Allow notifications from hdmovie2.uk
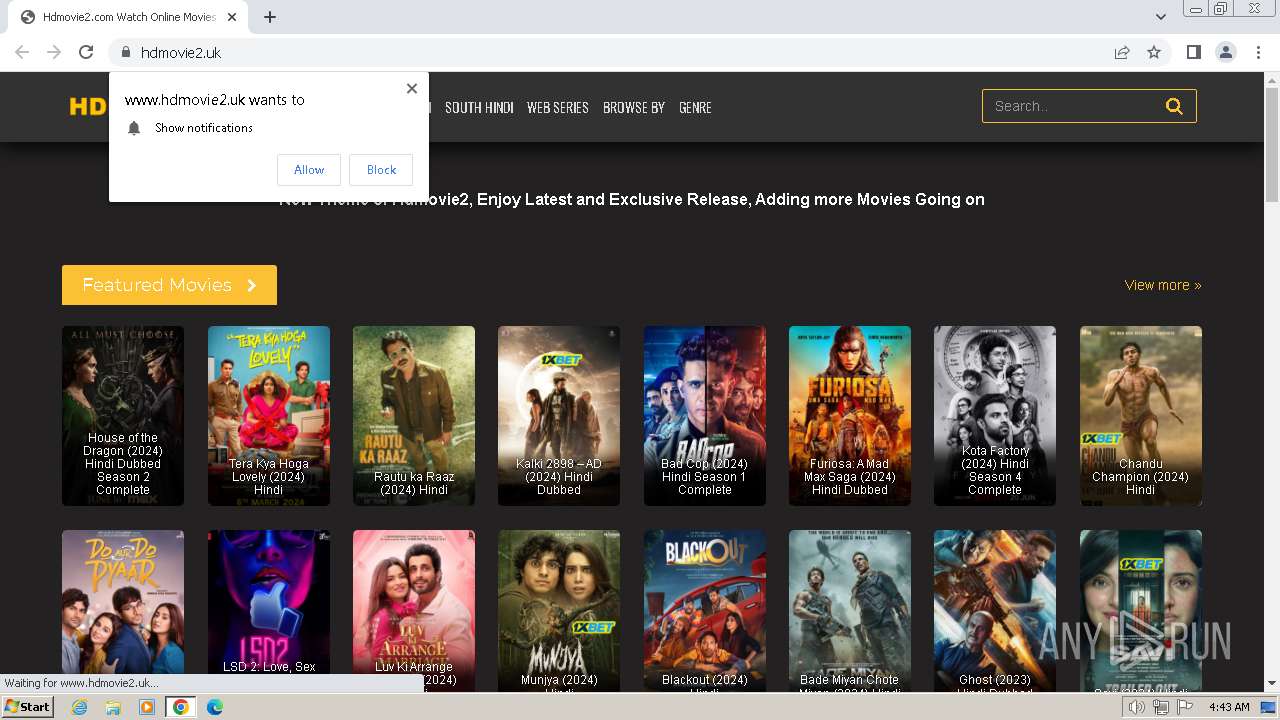The width and height of the screenshot is (1280, 720). pos(309,170)
